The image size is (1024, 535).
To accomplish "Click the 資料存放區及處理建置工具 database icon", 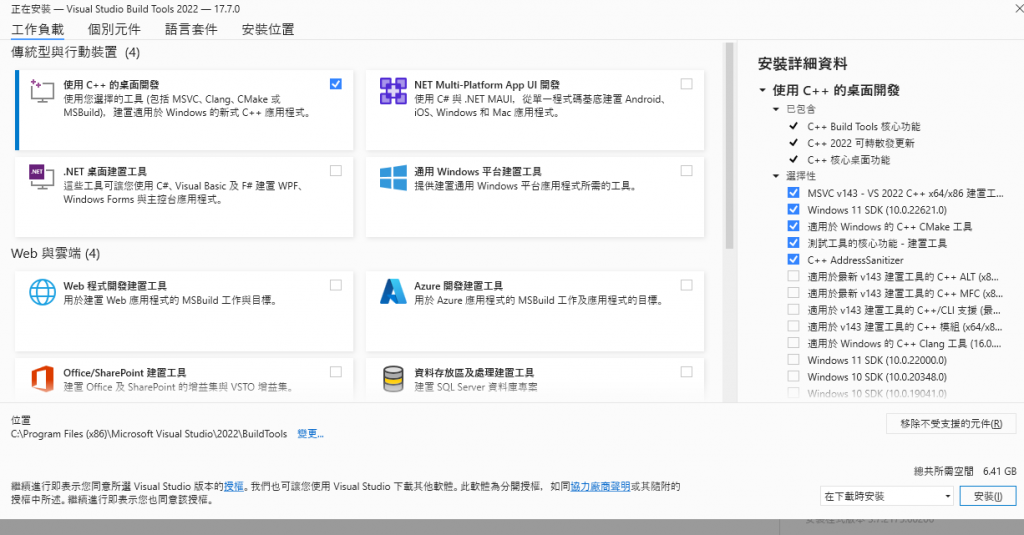I will (393, 379).
